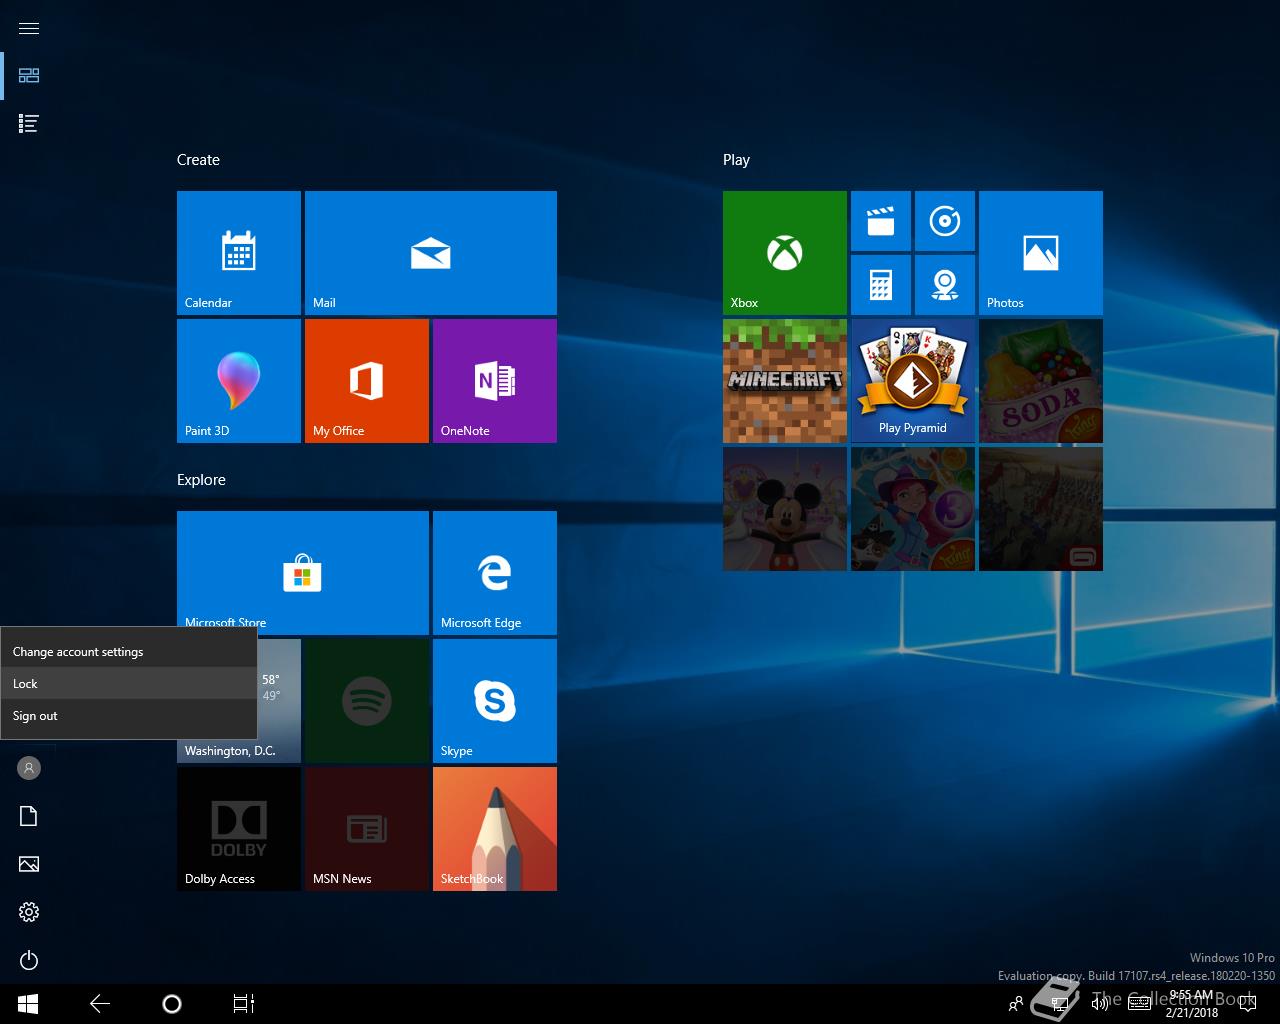The image size is (1280, 1024).
Task: Open the Mail tile
Action: (x=431, y=253)
